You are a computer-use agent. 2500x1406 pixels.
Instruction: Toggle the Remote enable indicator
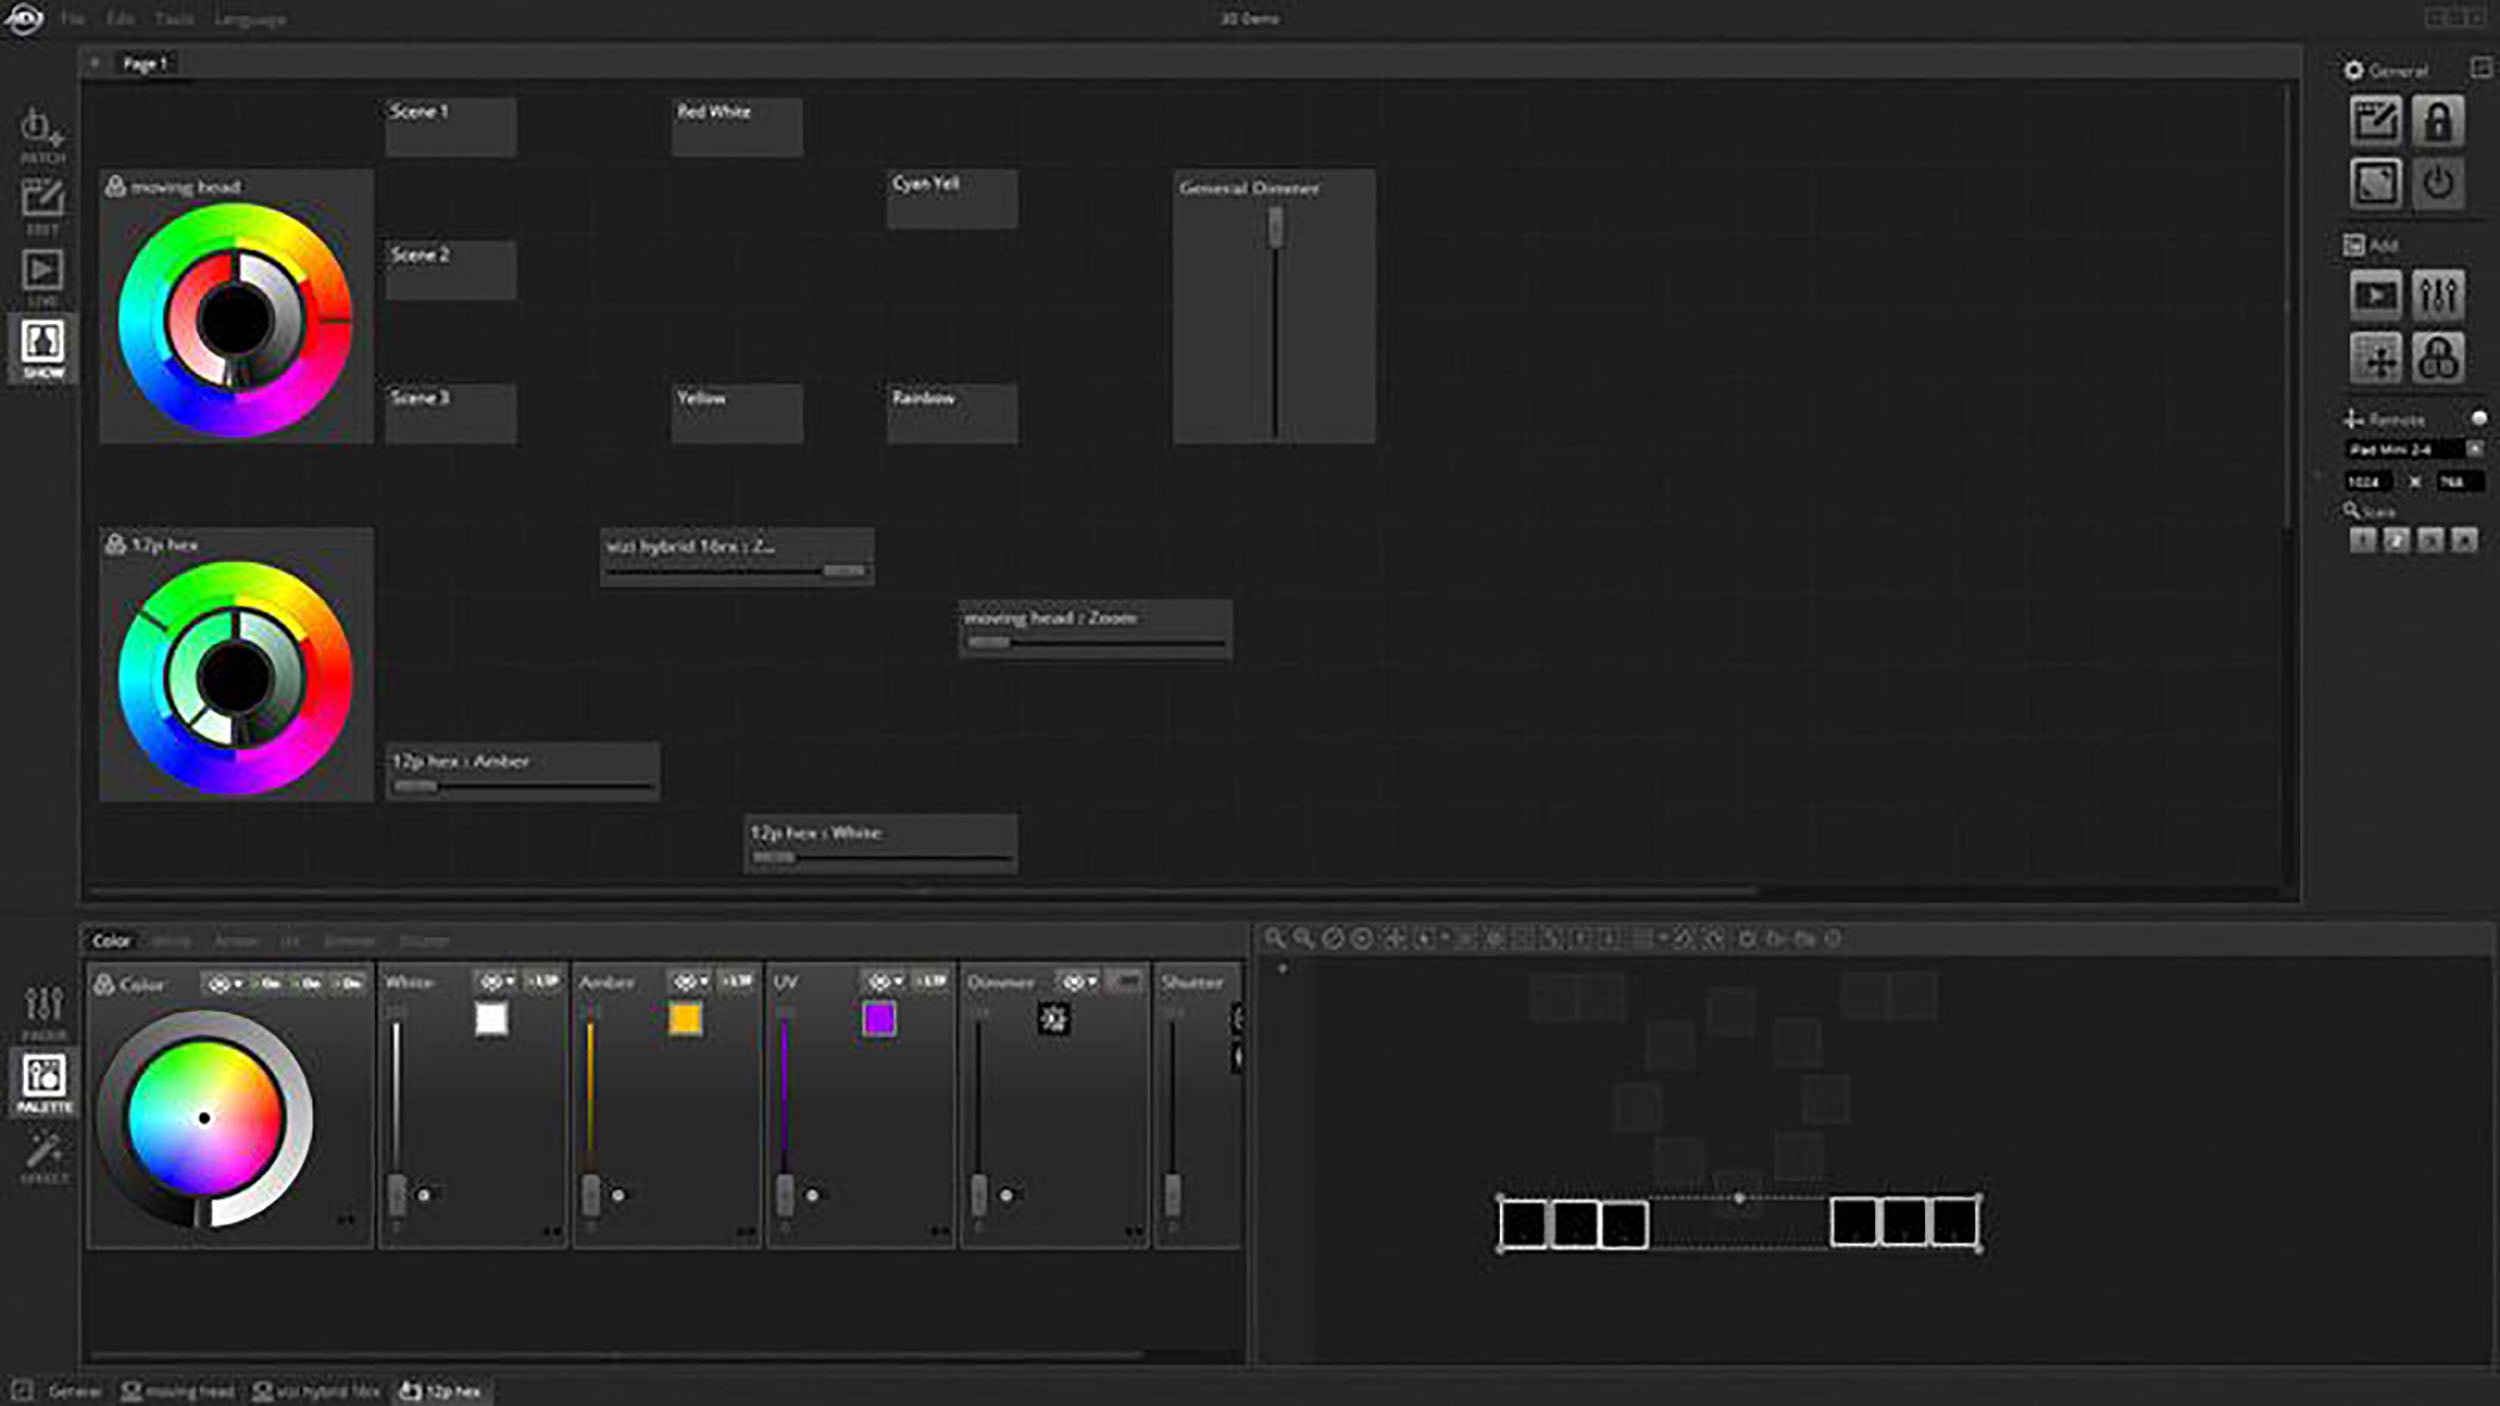pyautogui.click(x=2480, y=417)
